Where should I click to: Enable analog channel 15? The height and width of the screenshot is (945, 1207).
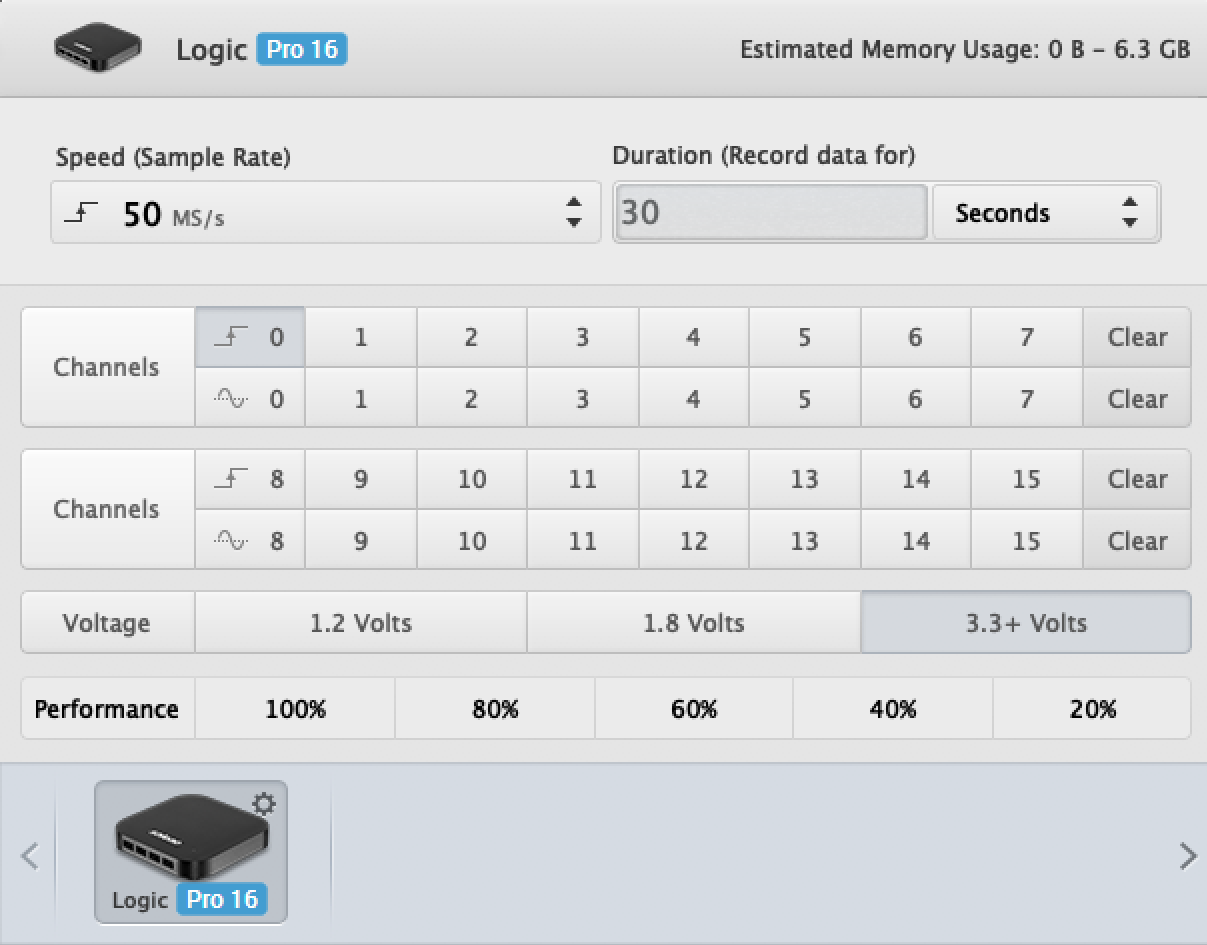pyautogui.click(x=1026, y=540)
